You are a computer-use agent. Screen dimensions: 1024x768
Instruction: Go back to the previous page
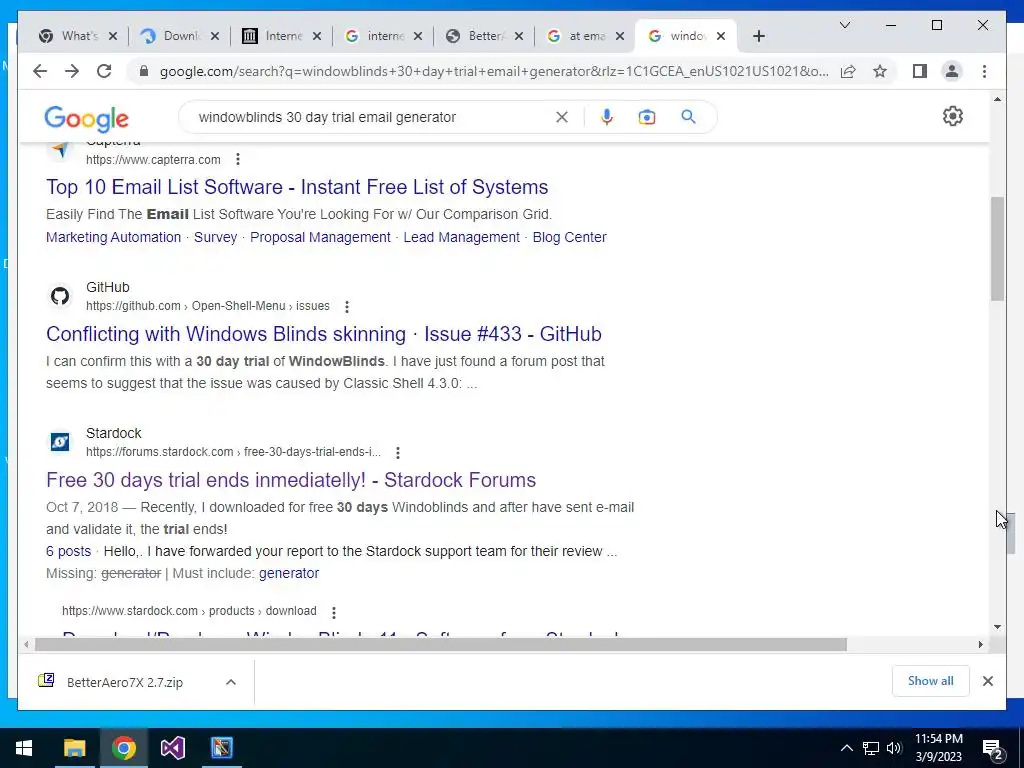click(40, 71)
